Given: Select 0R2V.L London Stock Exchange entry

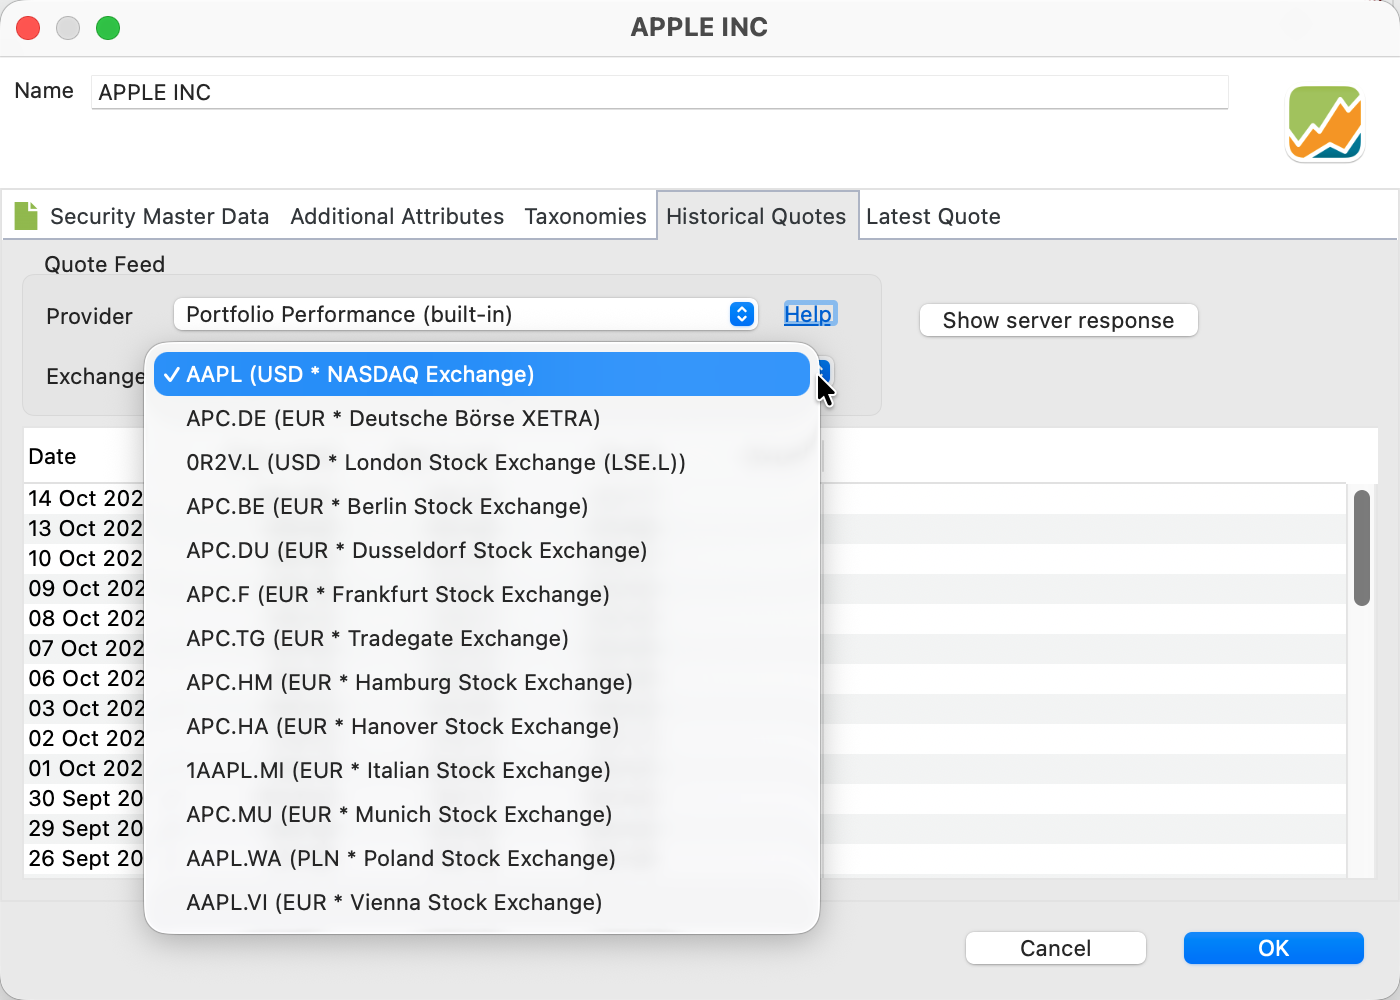Looking at the screenshot, I should coord(435,462).
